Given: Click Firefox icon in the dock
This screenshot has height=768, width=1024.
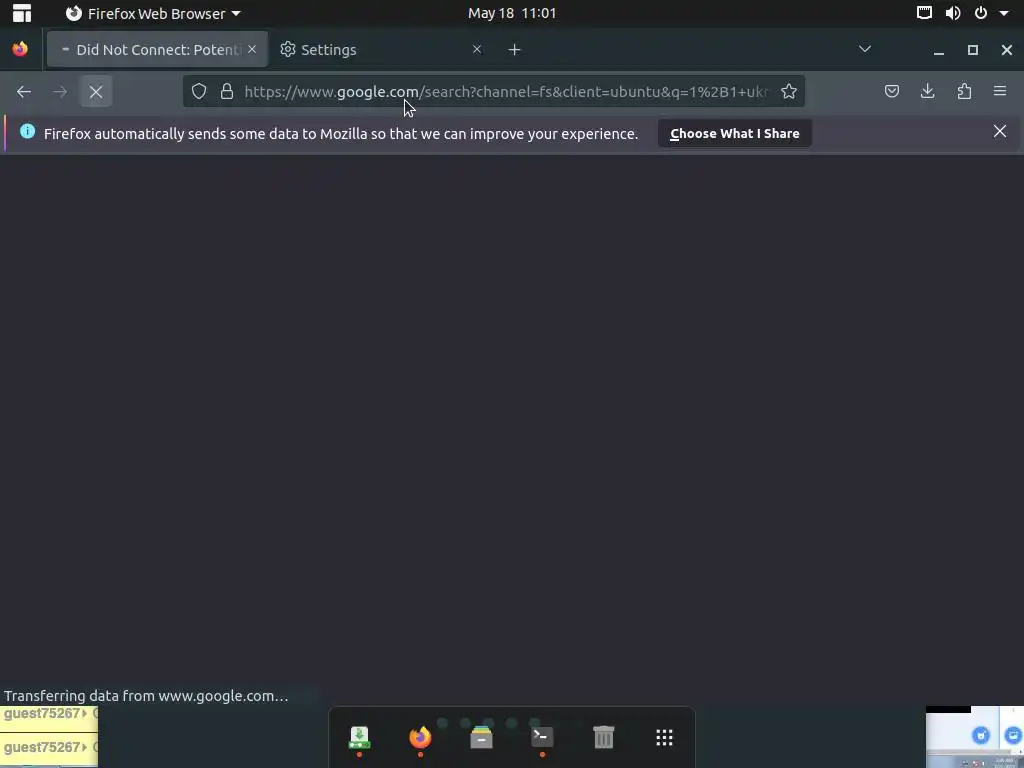Looking at the screenshot, I should pyautogui.click(x=420, y=737).
